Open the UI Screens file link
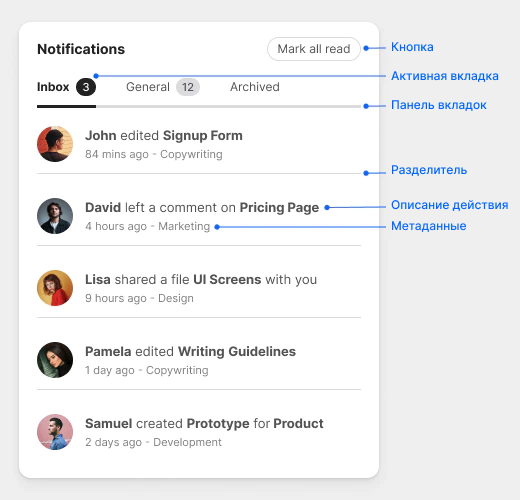The image size is (520, 500). point(227,280)
